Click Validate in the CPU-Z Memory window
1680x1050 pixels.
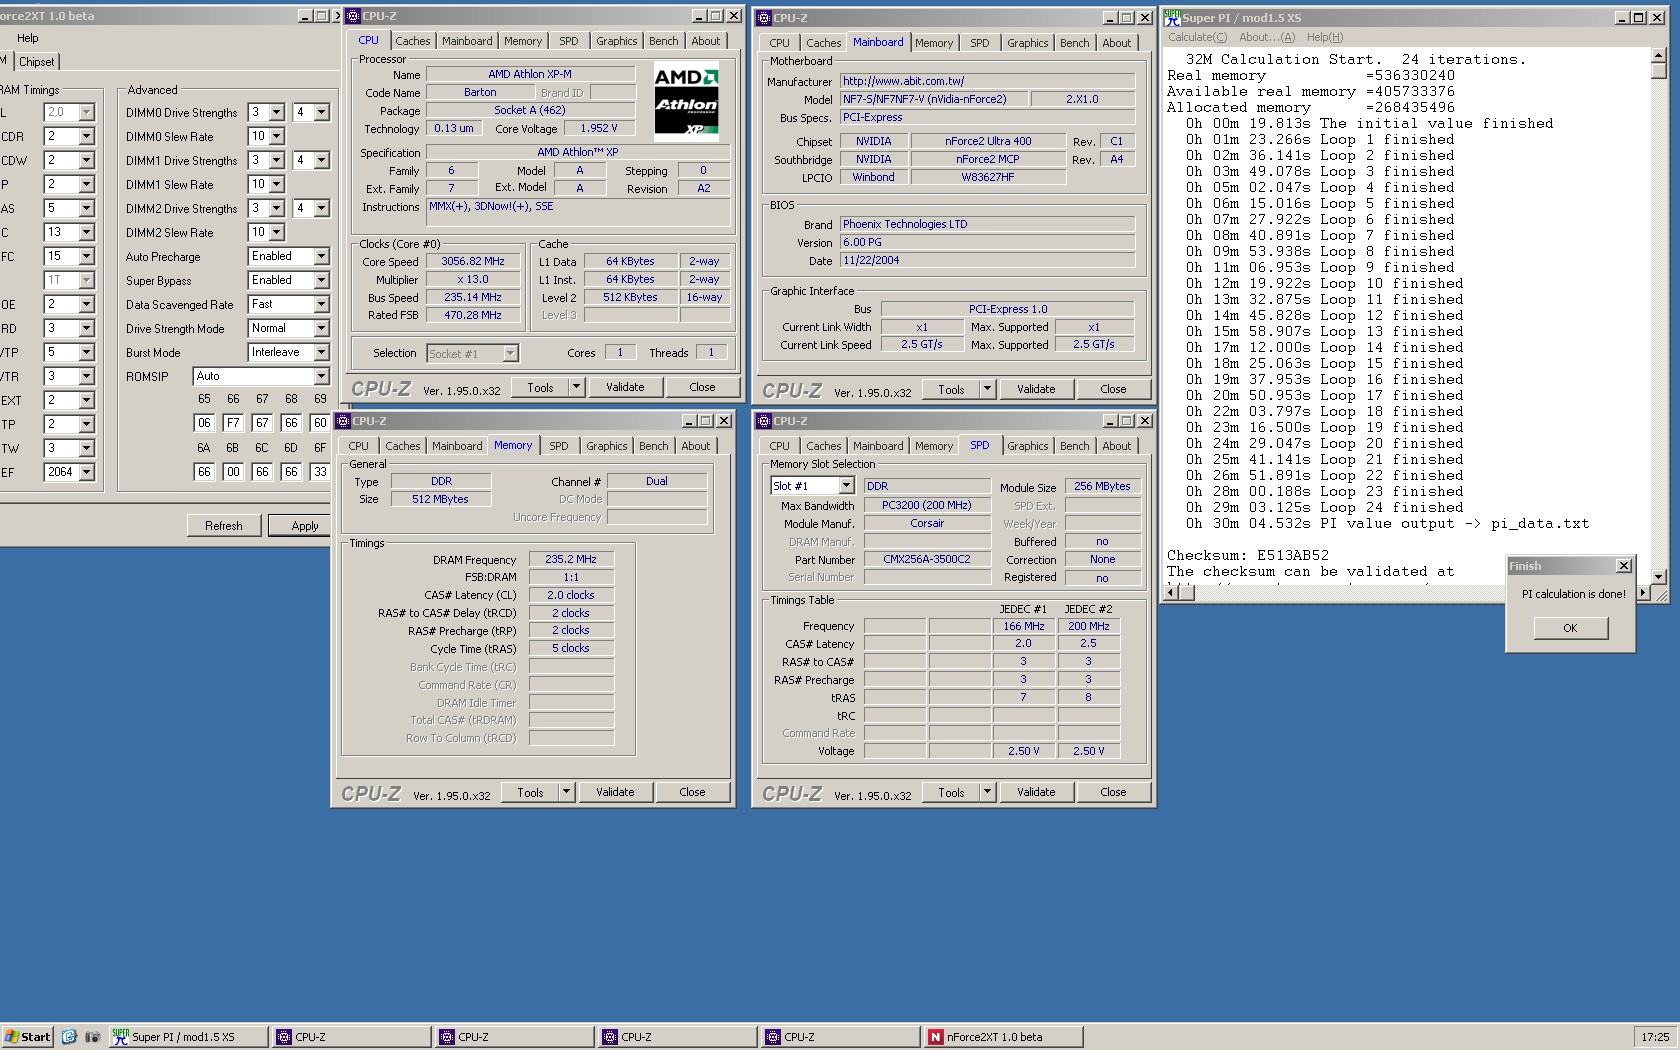coord(615,792)
